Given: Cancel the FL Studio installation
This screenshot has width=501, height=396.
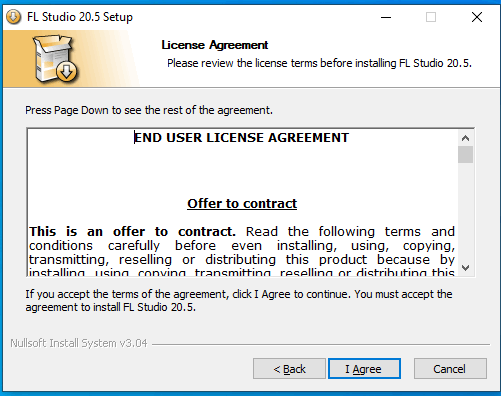Looking at the screenshot, I should click(450, 369).
